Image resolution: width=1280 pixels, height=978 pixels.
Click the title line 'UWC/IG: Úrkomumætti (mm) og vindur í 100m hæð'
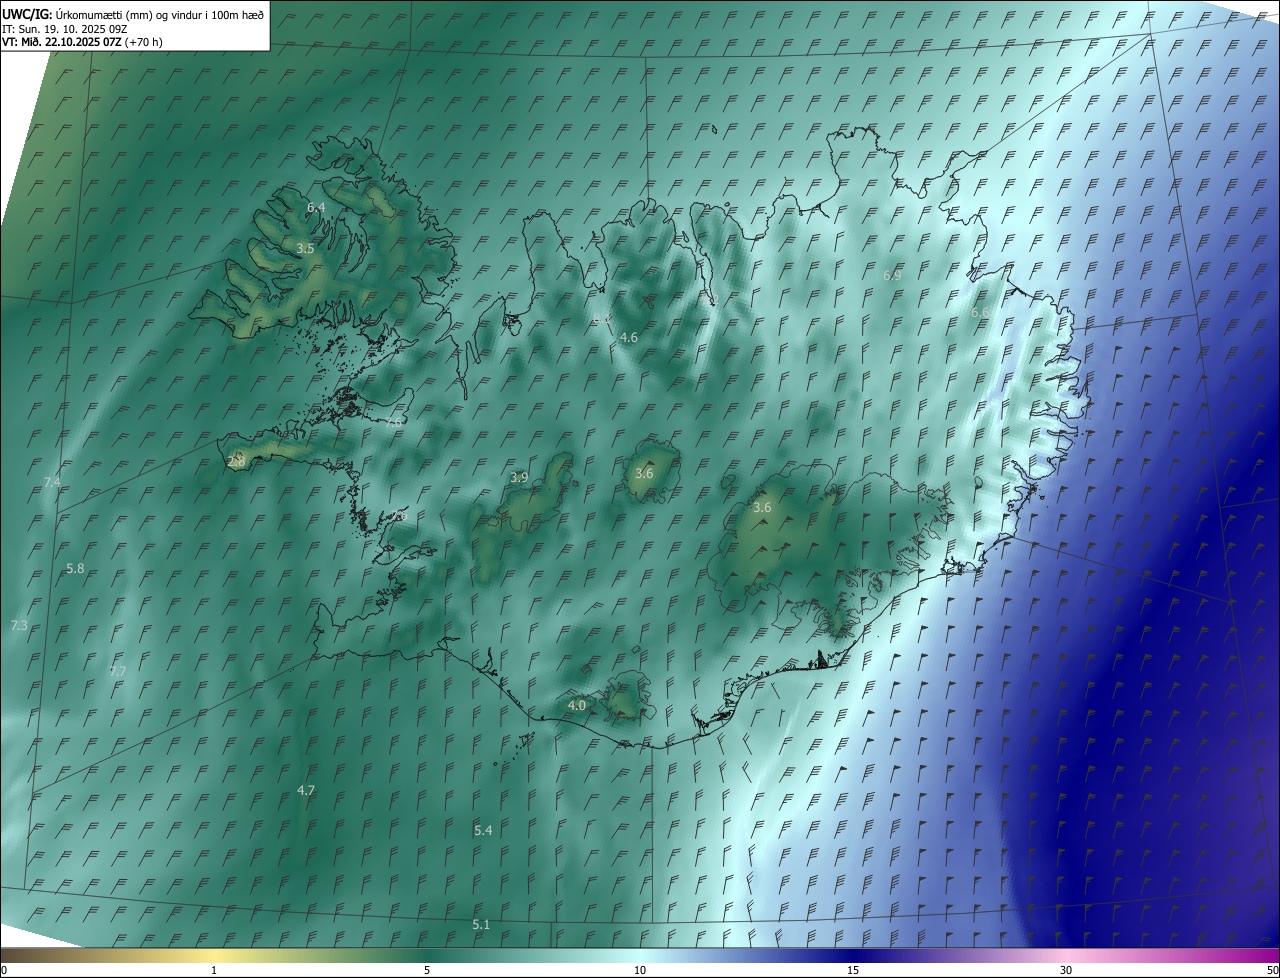click(x=133, y=15)
